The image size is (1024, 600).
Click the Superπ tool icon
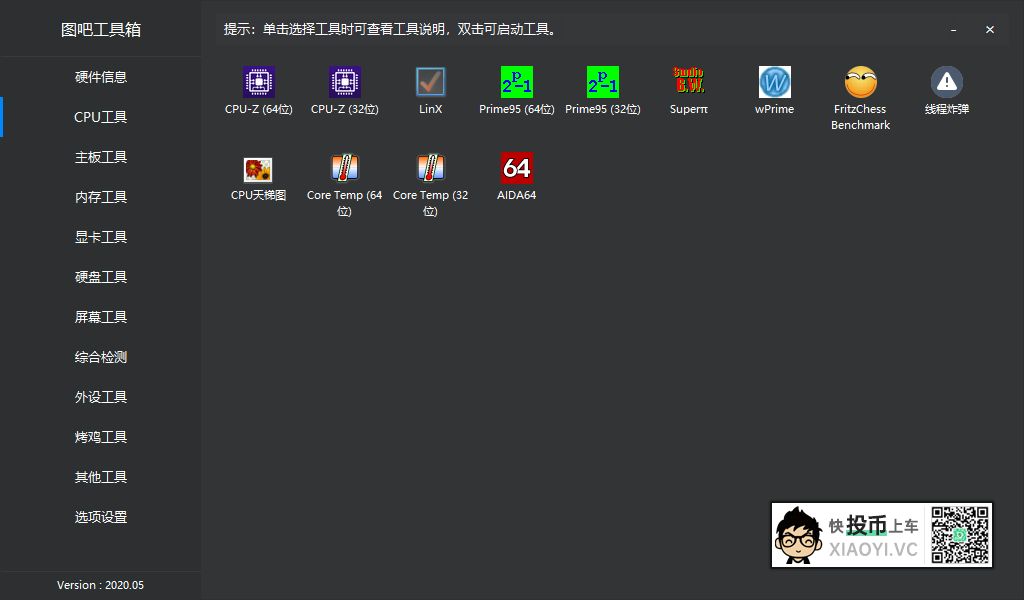688,80
